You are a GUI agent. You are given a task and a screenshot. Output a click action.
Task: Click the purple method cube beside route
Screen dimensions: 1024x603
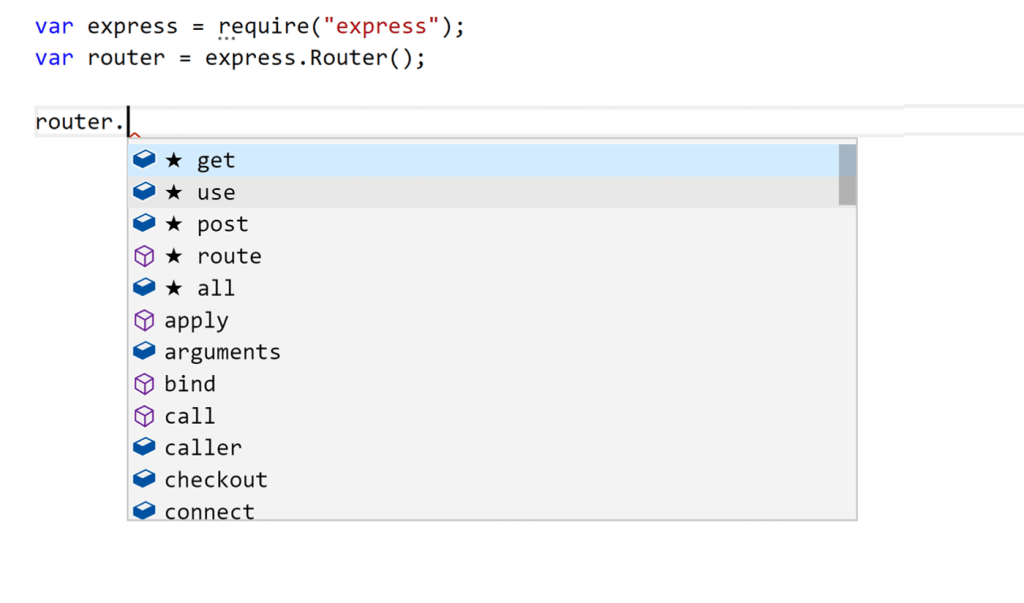coord(145,256)
